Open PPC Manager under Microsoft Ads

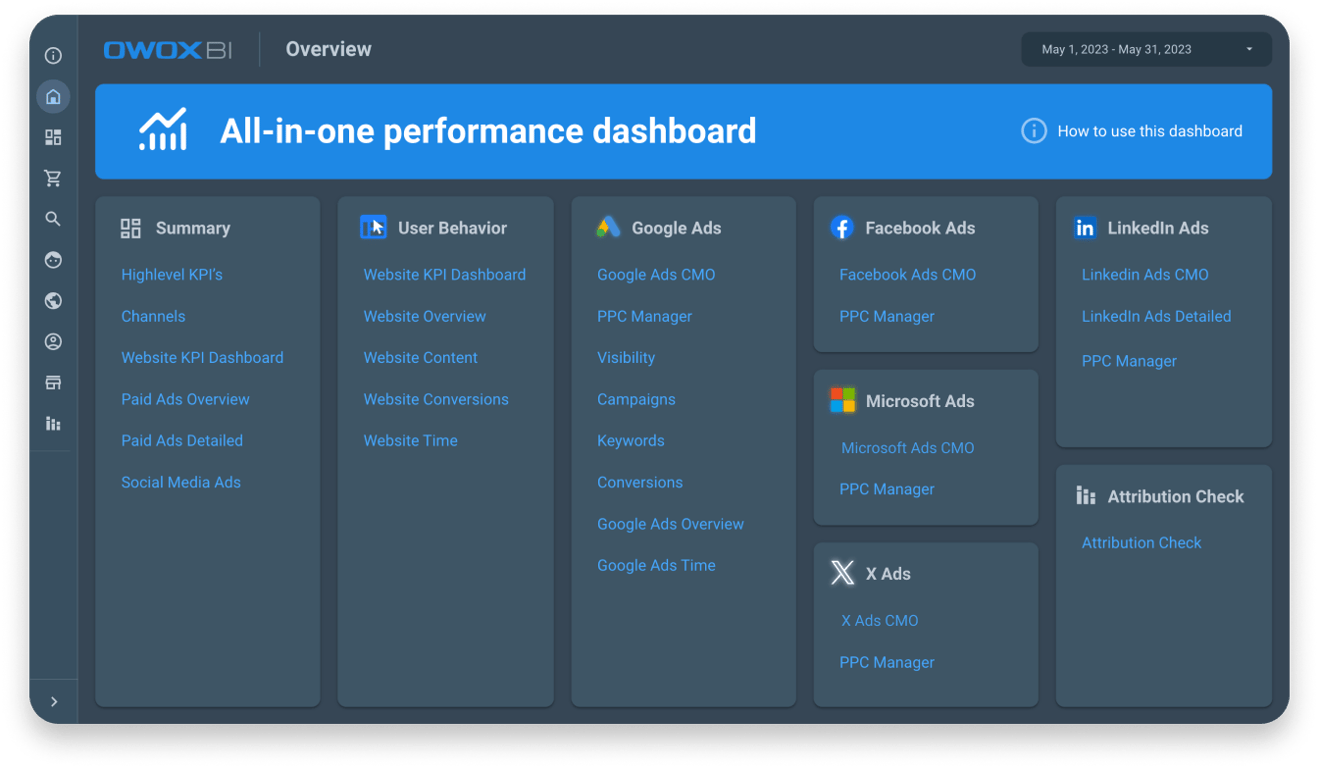point(887,489)
